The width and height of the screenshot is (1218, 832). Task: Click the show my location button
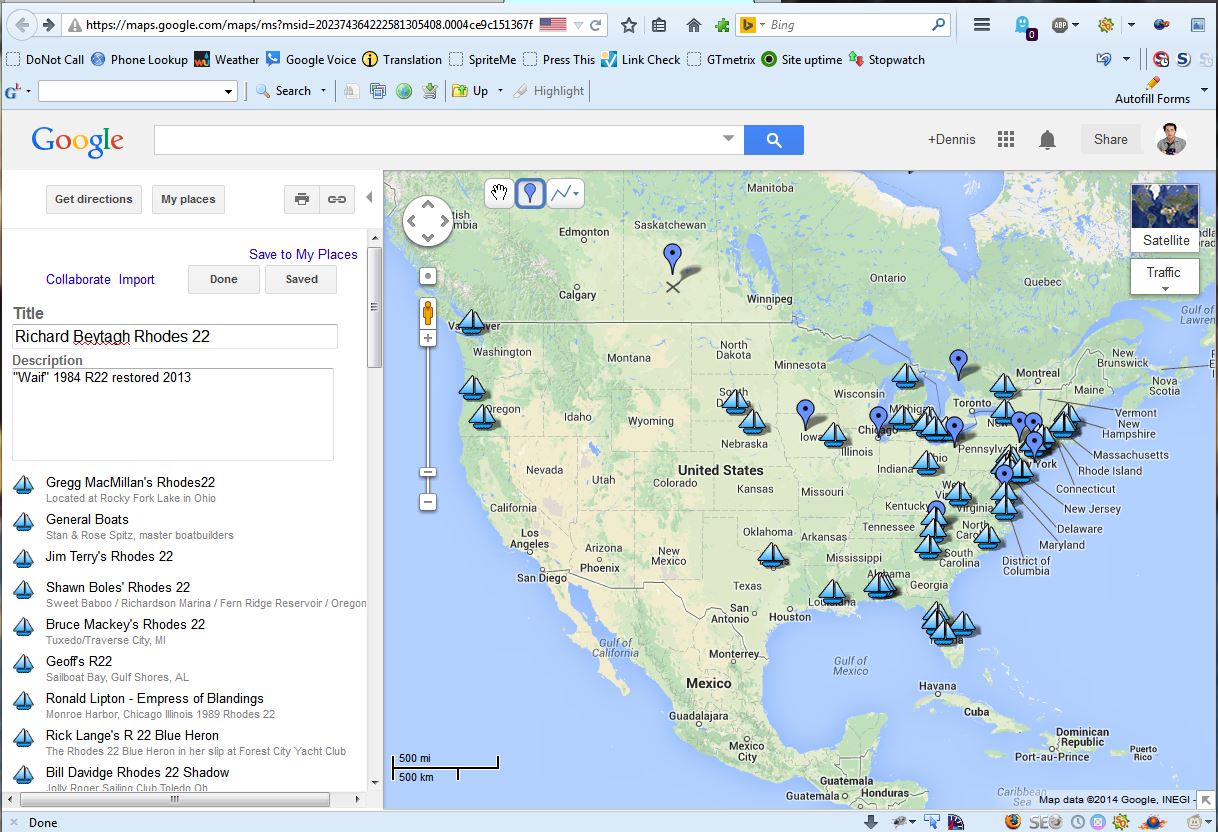tap(428, 276)
